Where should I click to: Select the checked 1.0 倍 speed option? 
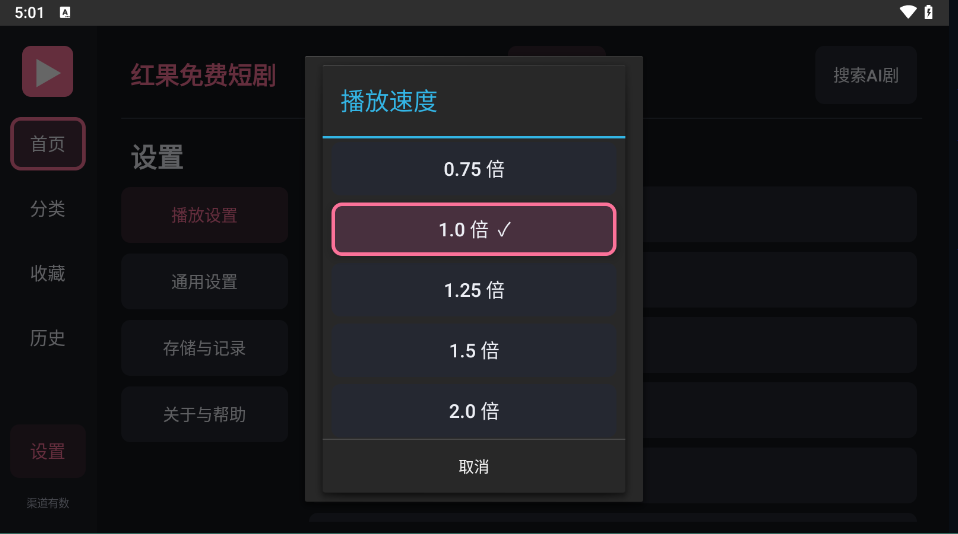click(x=474, y=230)
